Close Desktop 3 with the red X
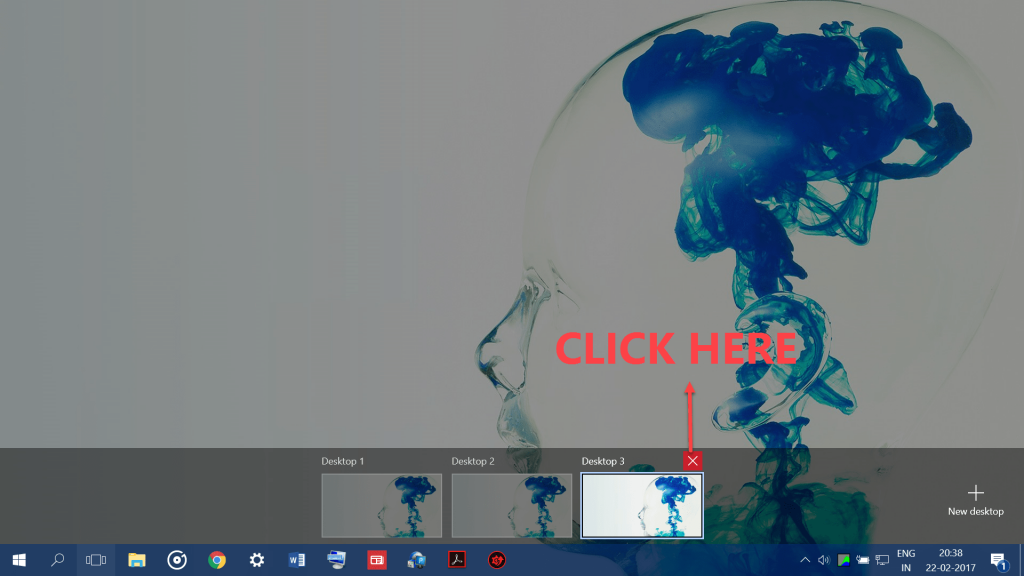1024x576 pixels. pyautogui.click(x=693, y=461)
